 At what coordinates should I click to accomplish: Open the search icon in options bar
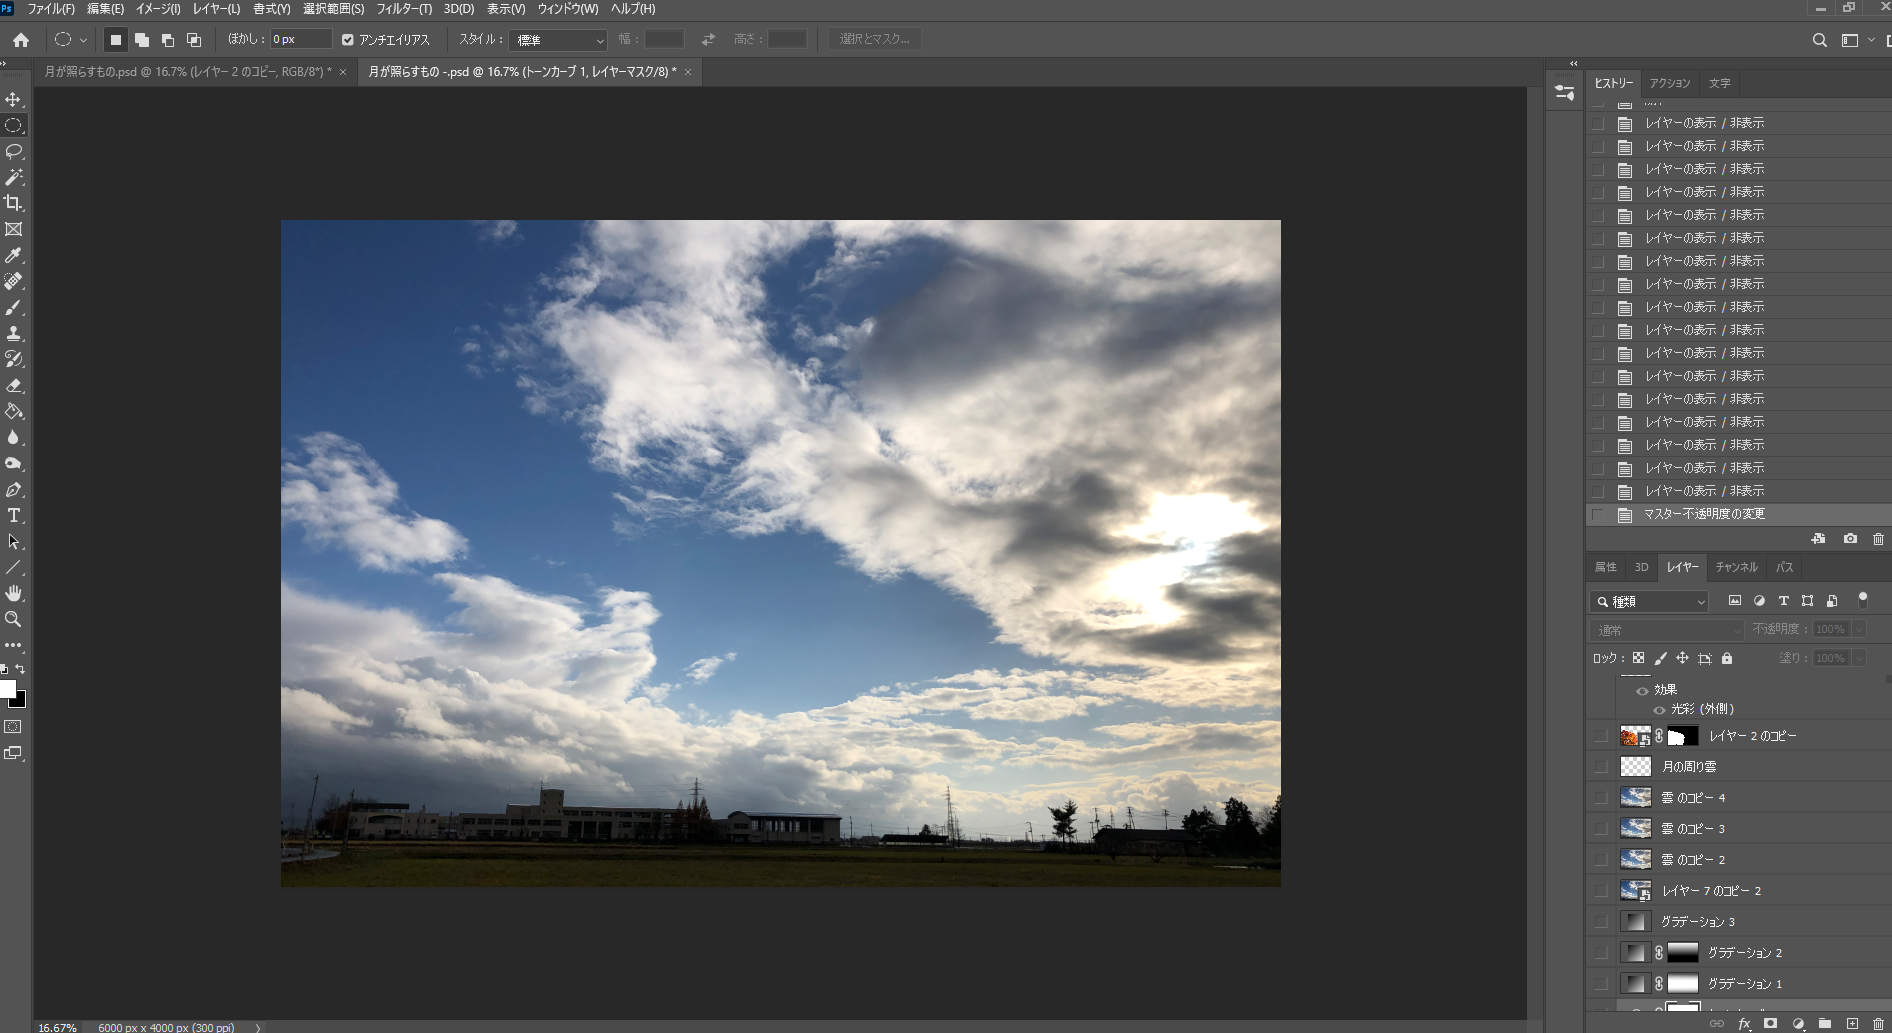click(x=1820, y=40)
